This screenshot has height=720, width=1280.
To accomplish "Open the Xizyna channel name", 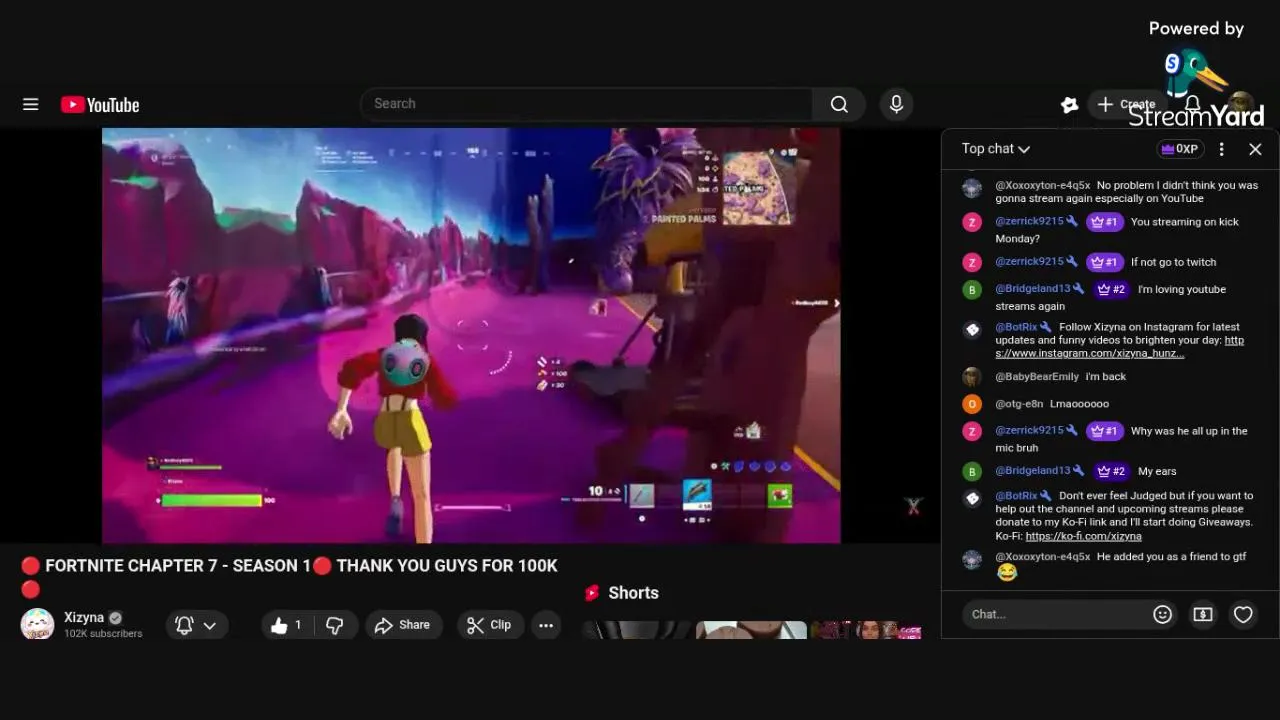I will pos(84,618).
